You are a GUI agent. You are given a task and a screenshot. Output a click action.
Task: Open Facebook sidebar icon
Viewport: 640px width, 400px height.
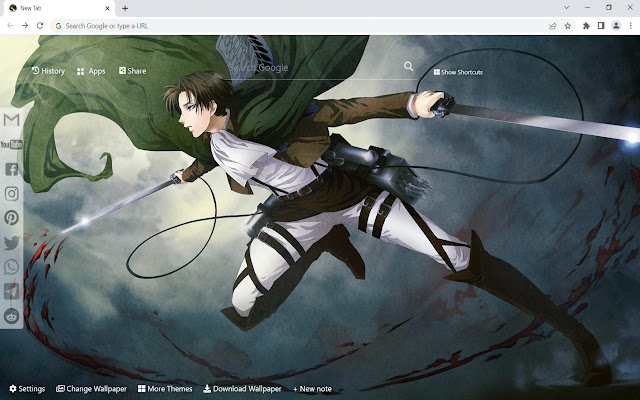click(x=11, y=169)
